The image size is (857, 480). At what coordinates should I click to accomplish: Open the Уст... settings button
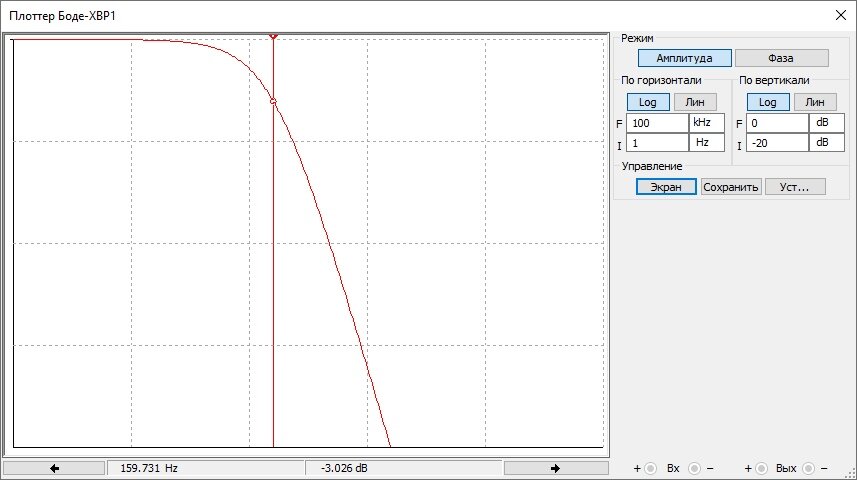point(795,187)
